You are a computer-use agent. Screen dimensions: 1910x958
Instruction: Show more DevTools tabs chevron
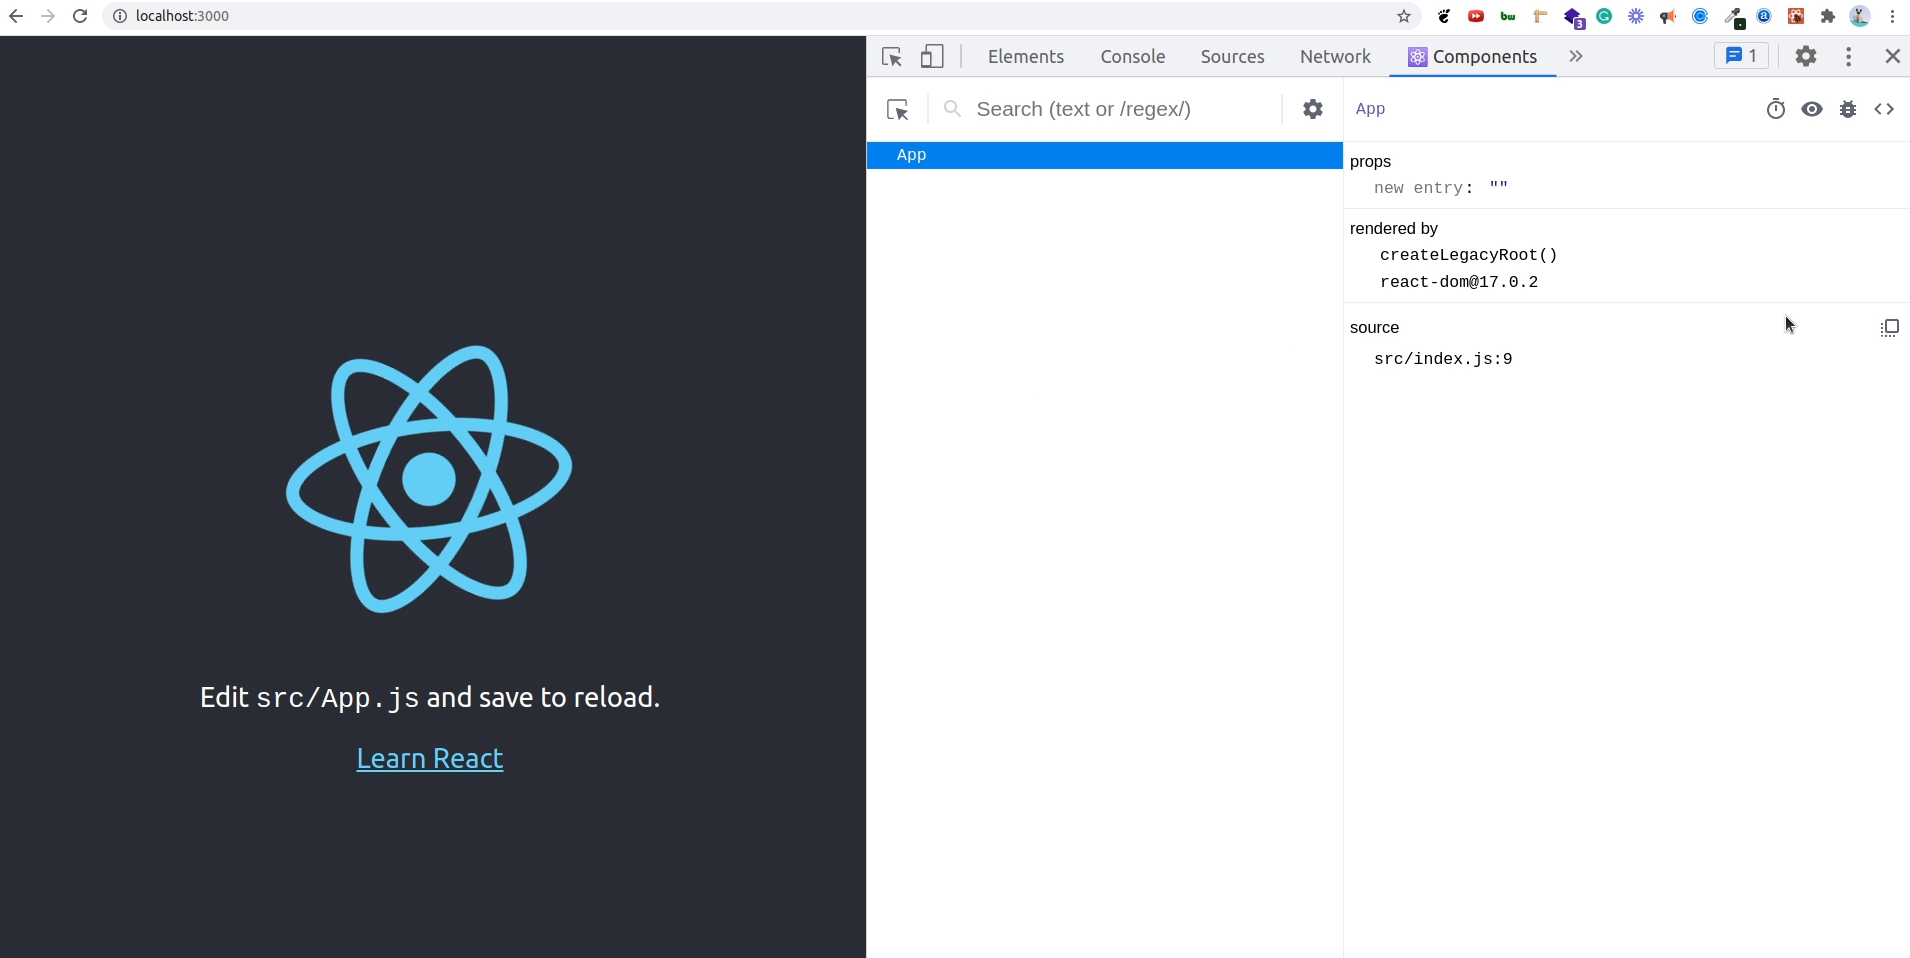[1576, 57]
